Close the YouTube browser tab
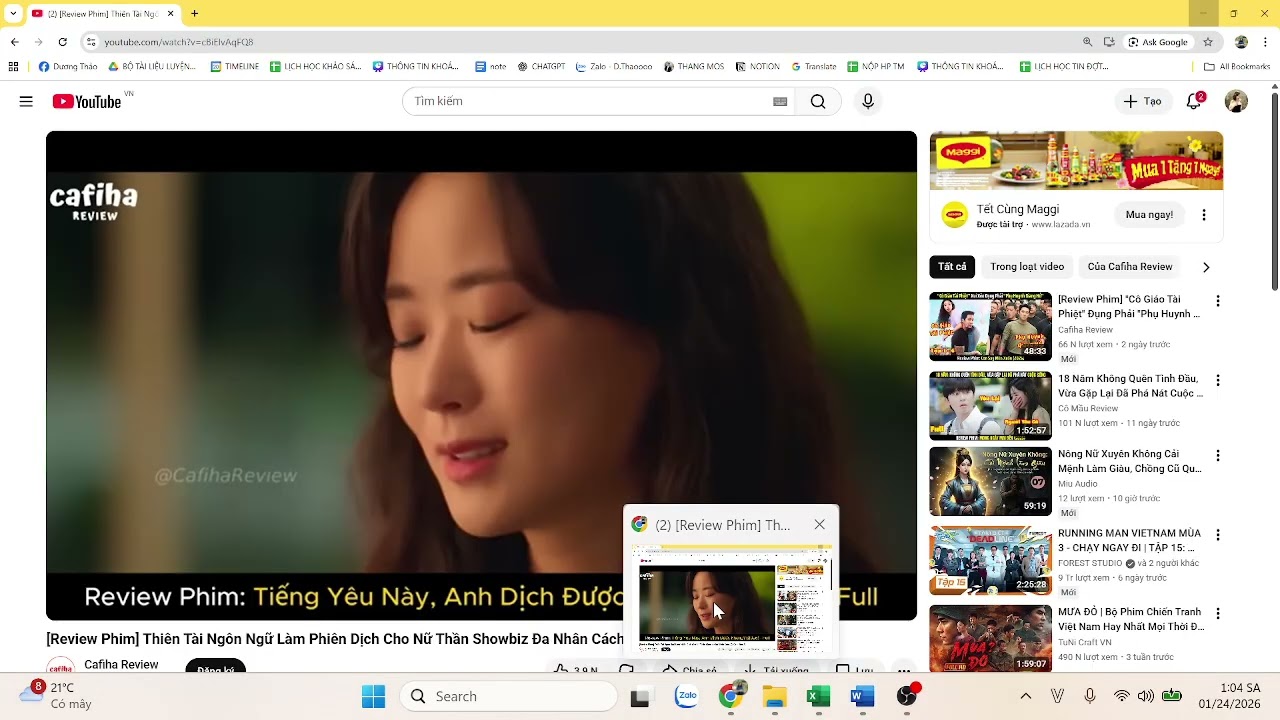The width and height of the screenshot is (1280, 720). click(170, 14)
